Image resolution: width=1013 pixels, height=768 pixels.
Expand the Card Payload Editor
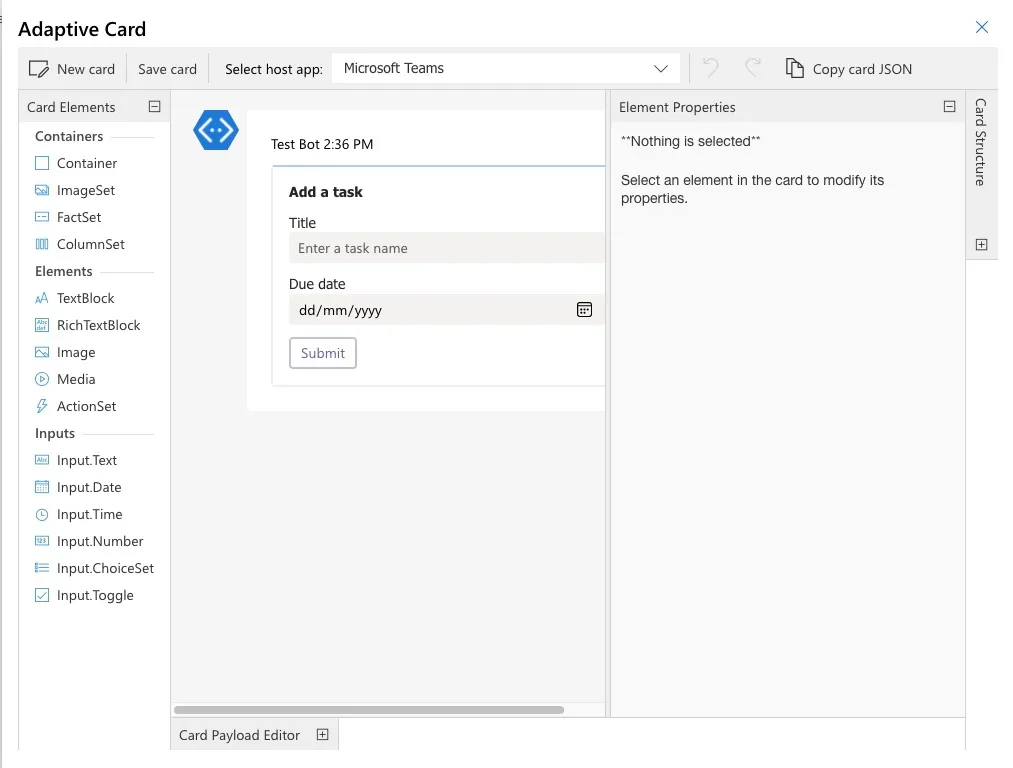click(322, 734)
